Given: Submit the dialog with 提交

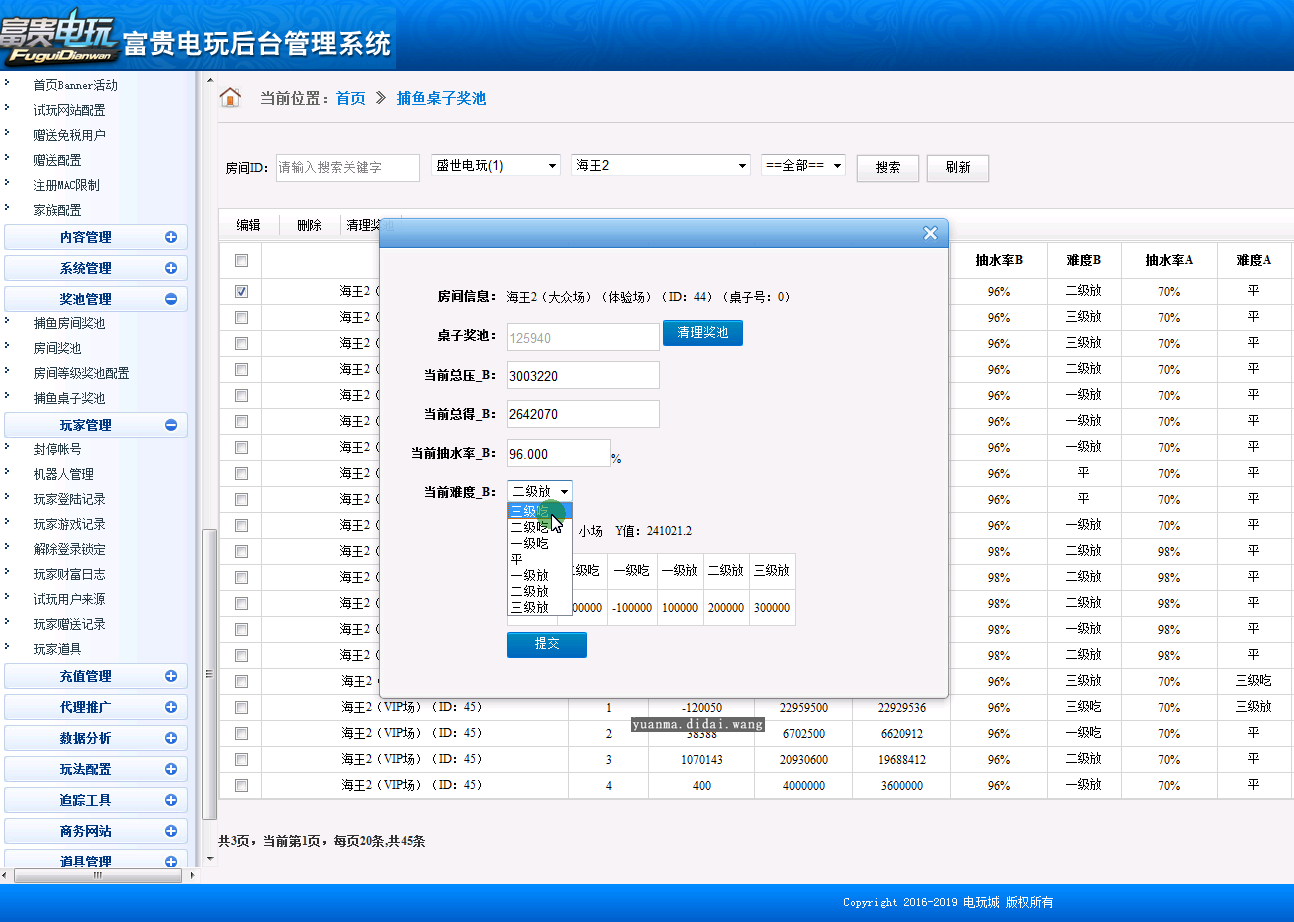Looking at the screenshot, I should [547, 644].
